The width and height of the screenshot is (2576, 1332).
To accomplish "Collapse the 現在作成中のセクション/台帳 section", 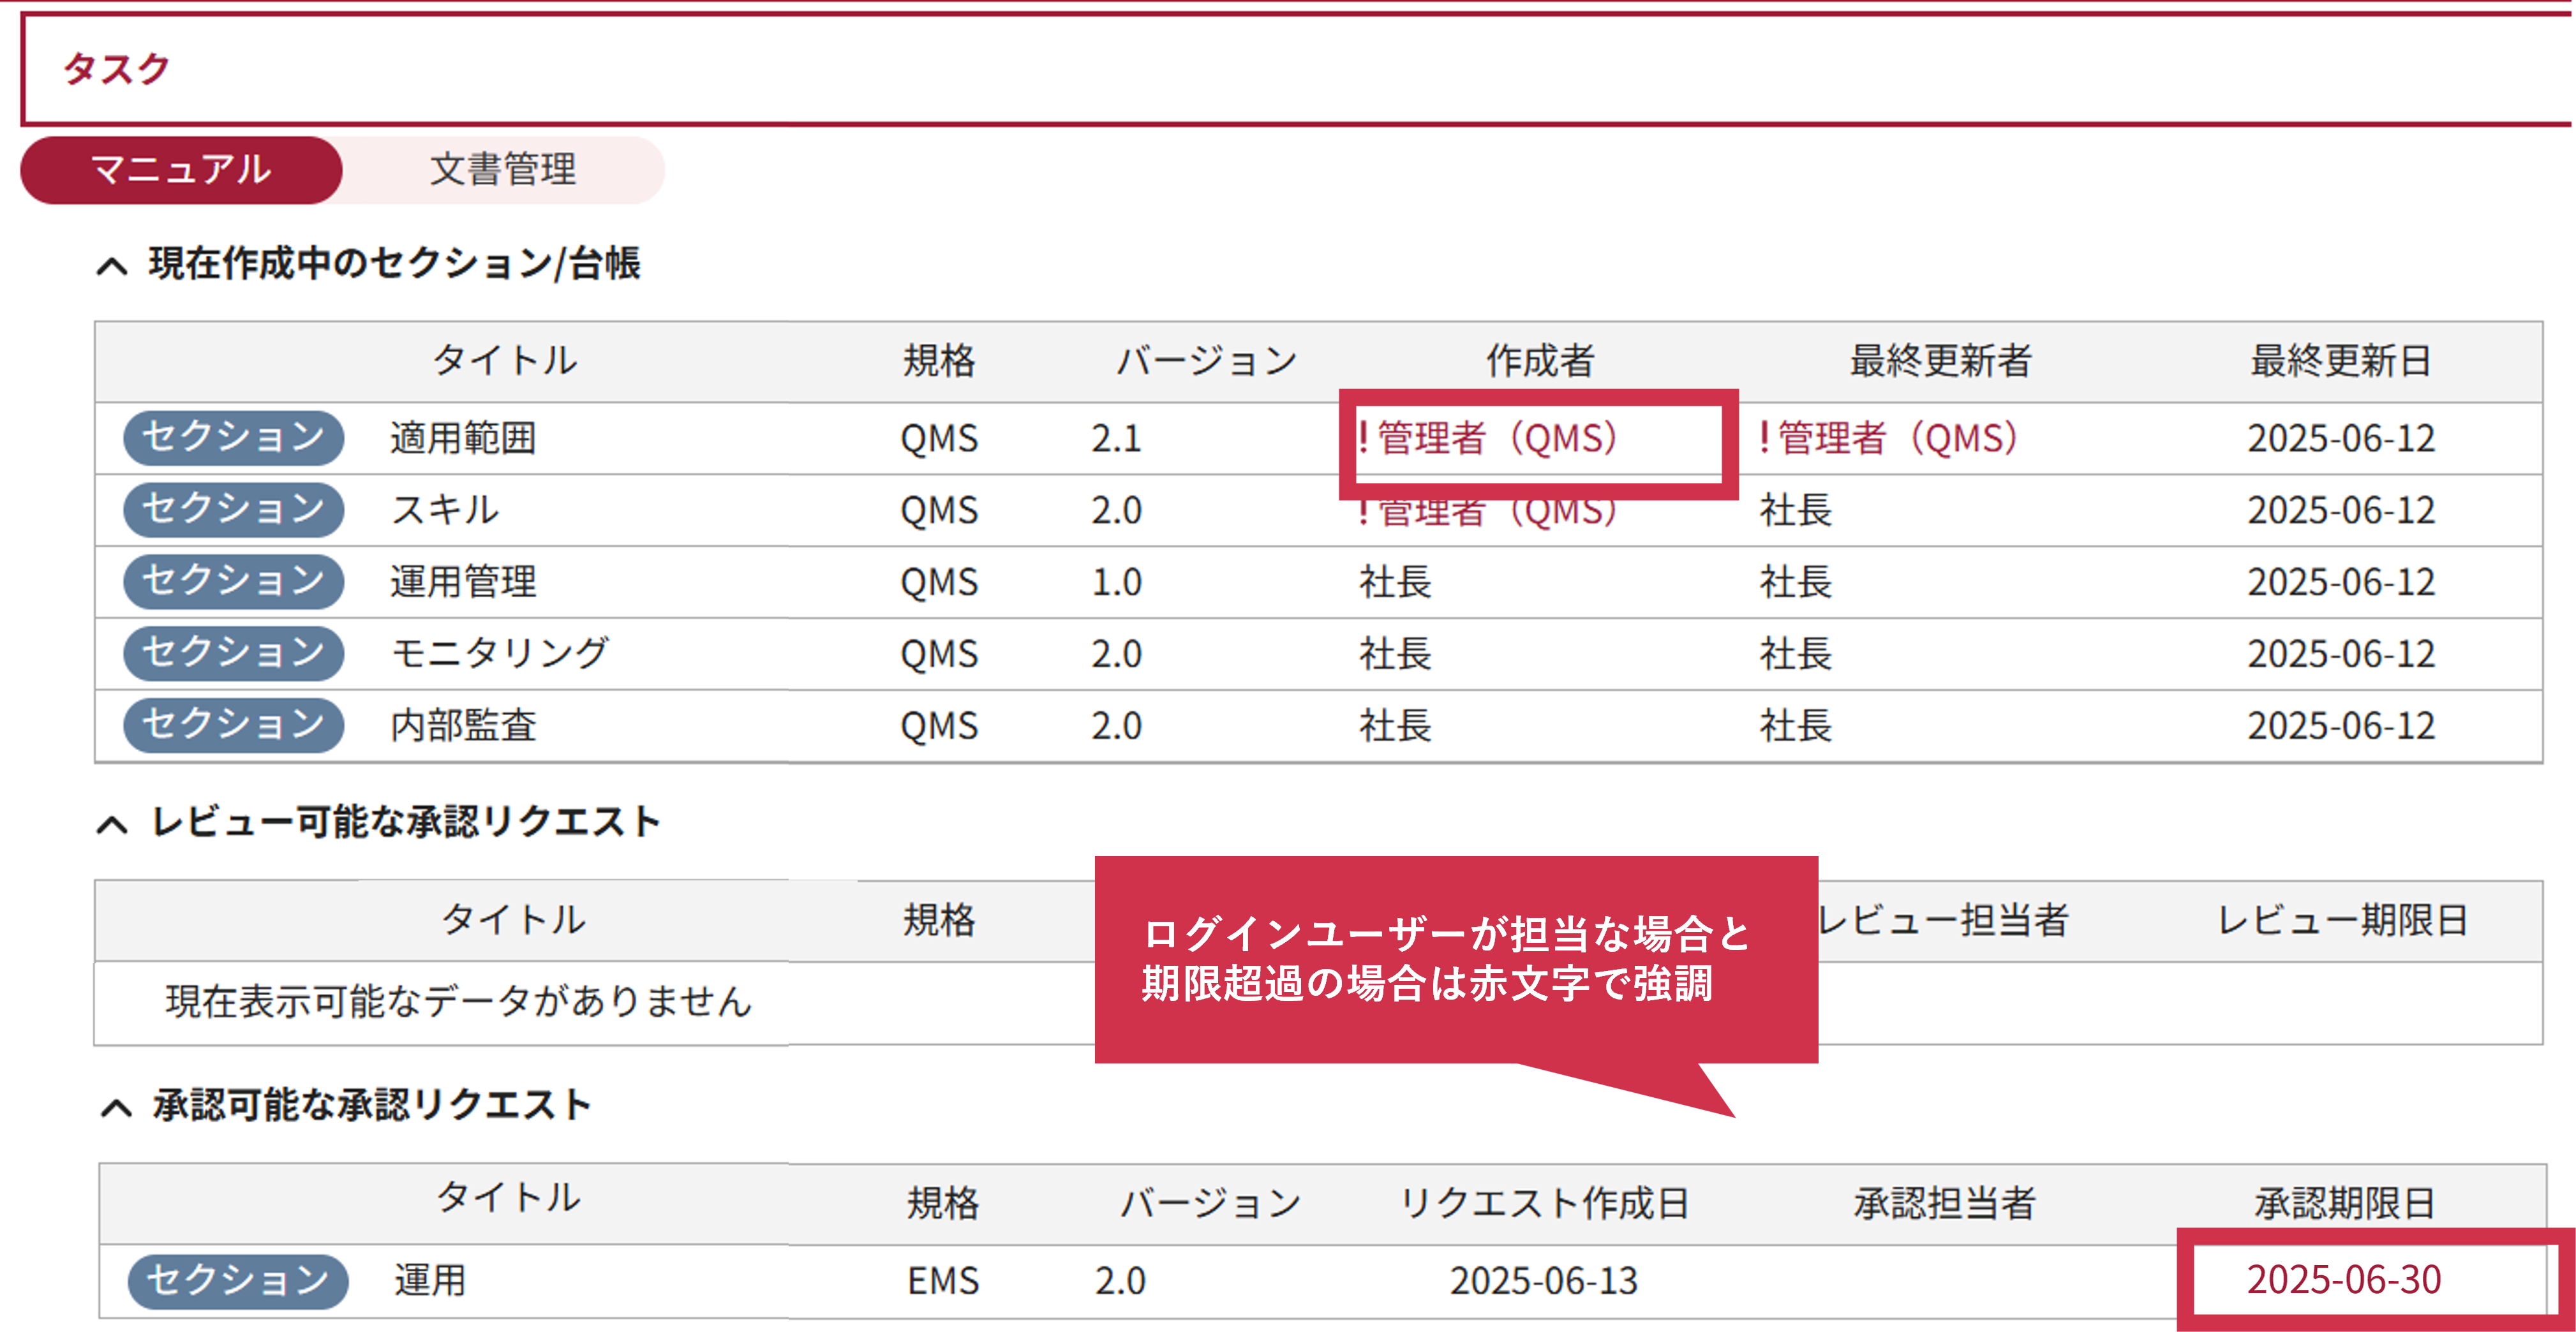I will click(x=112, y=266).
